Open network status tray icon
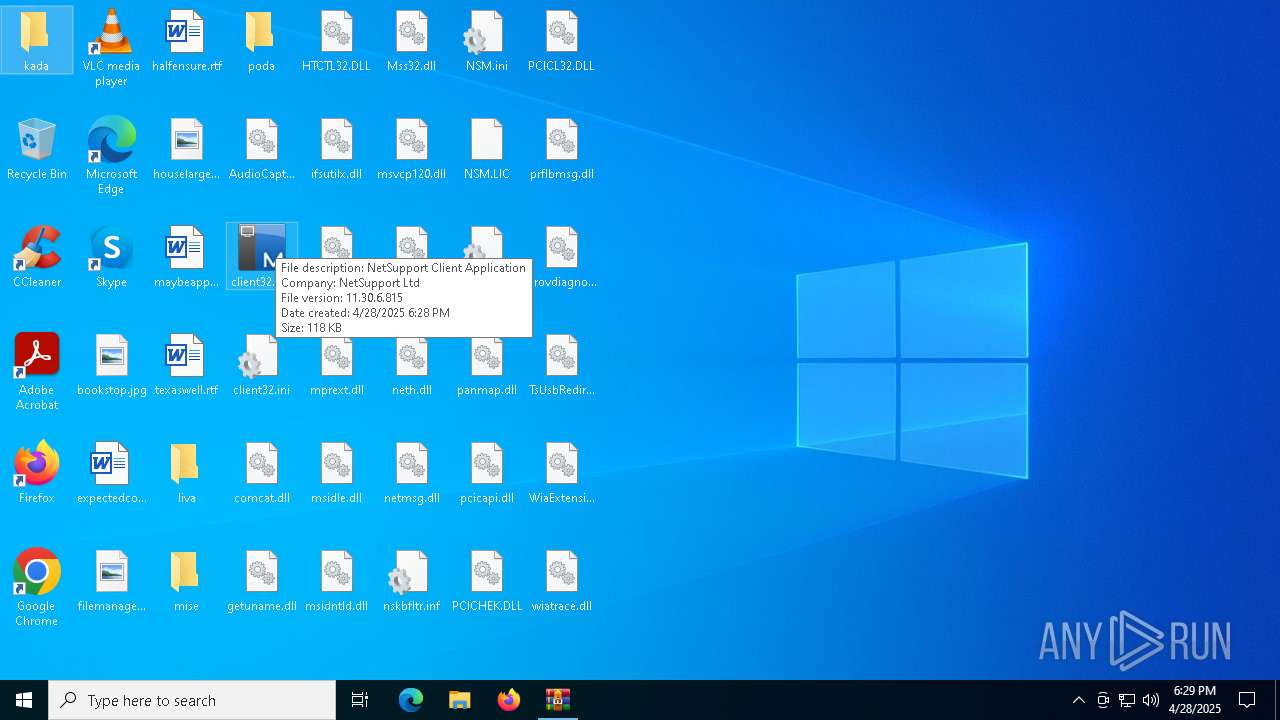The width and height of the screenshot is (1280, 720). coord(1127,700)
